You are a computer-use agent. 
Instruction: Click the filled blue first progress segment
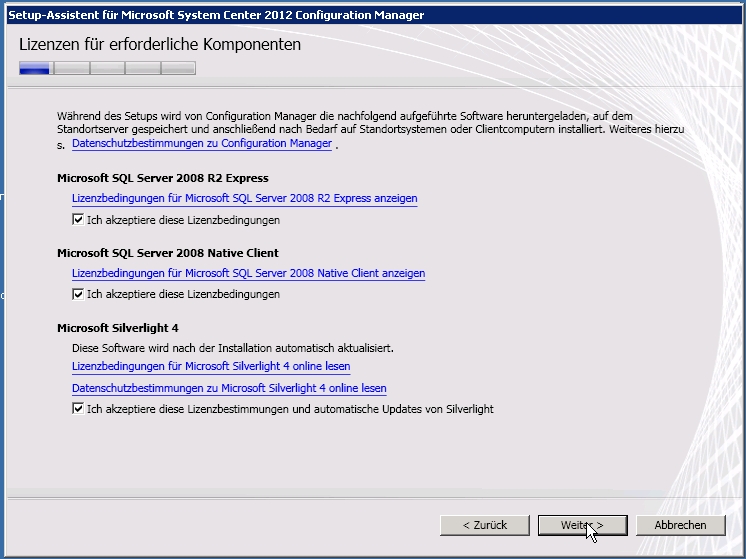(x=35, y=68)
